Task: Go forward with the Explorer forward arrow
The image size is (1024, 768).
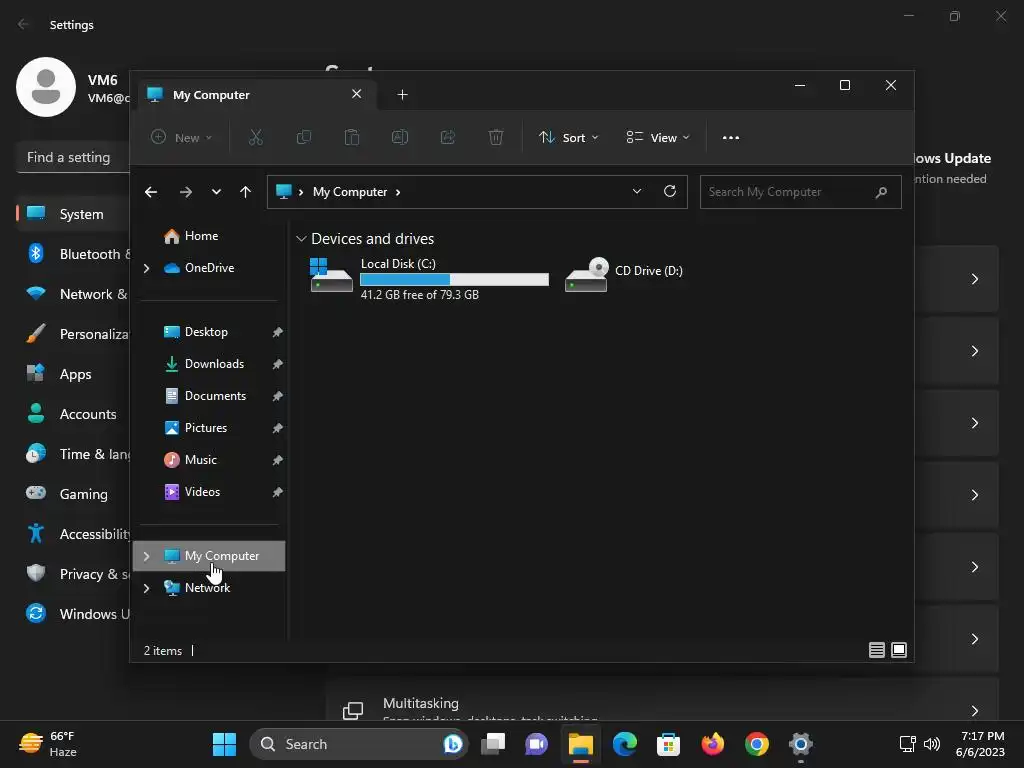Action: tap(185, 192)
